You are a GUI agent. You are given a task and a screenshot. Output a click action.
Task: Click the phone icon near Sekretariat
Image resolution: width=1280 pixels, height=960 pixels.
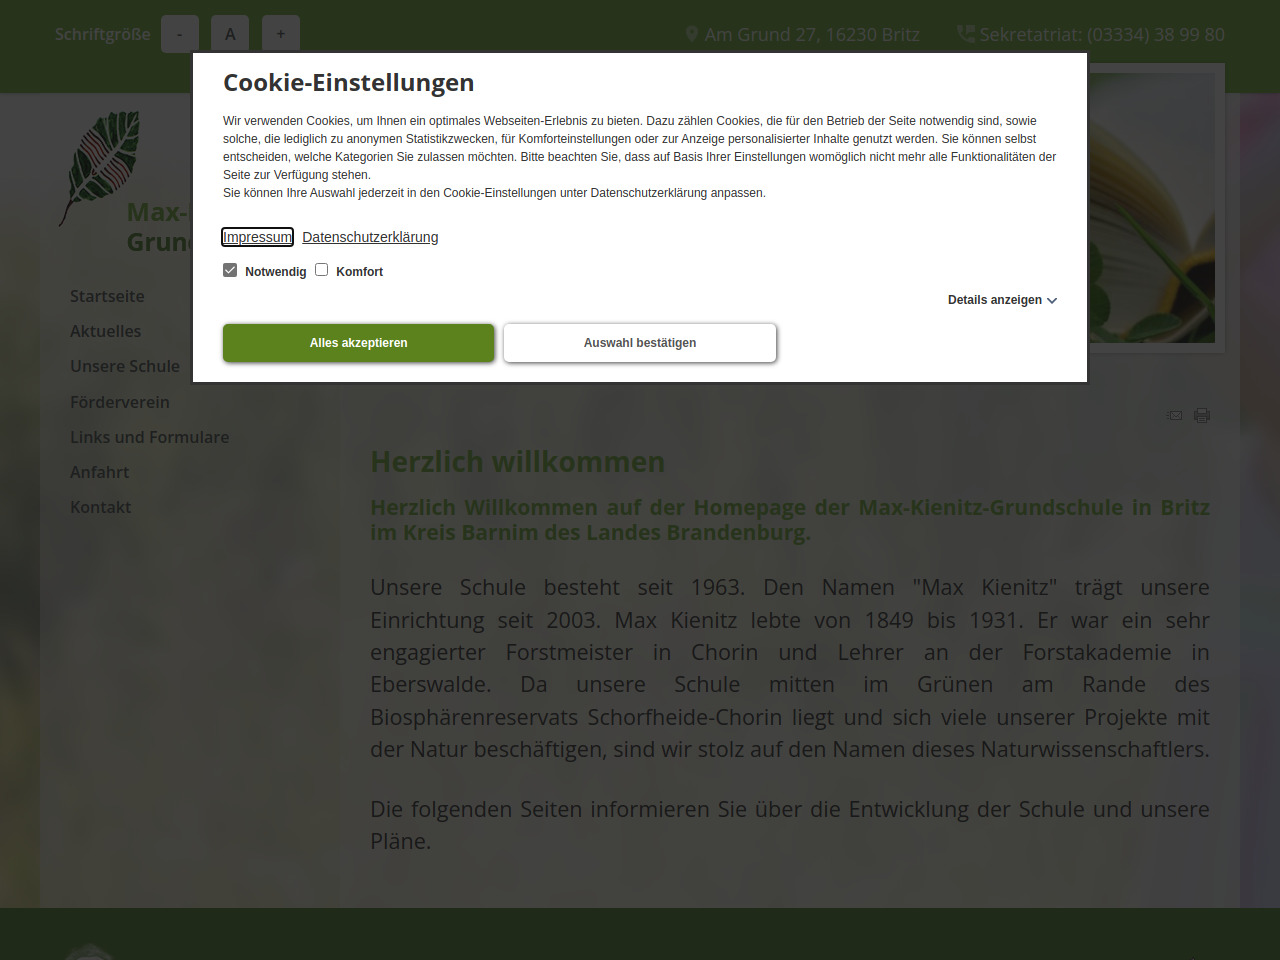pyautogui.click(x=965, y=34)
